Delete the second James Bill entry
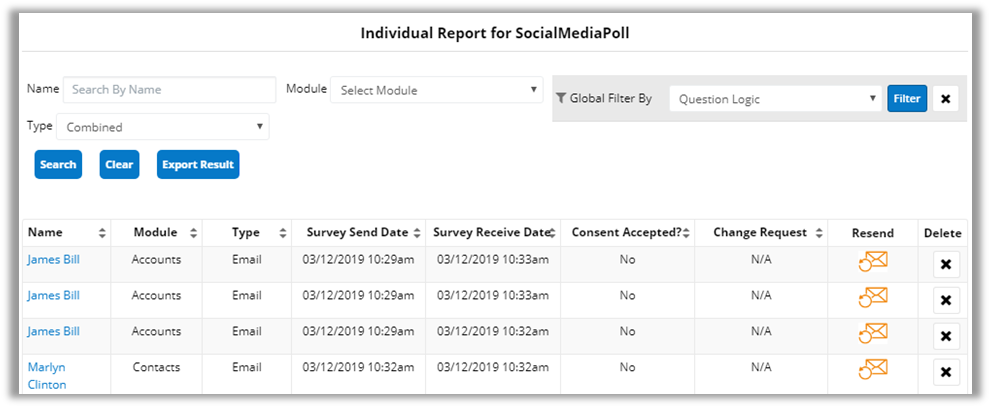Viewport: 992px width, 408px height. pyautogui.click(x=945, y=300)
